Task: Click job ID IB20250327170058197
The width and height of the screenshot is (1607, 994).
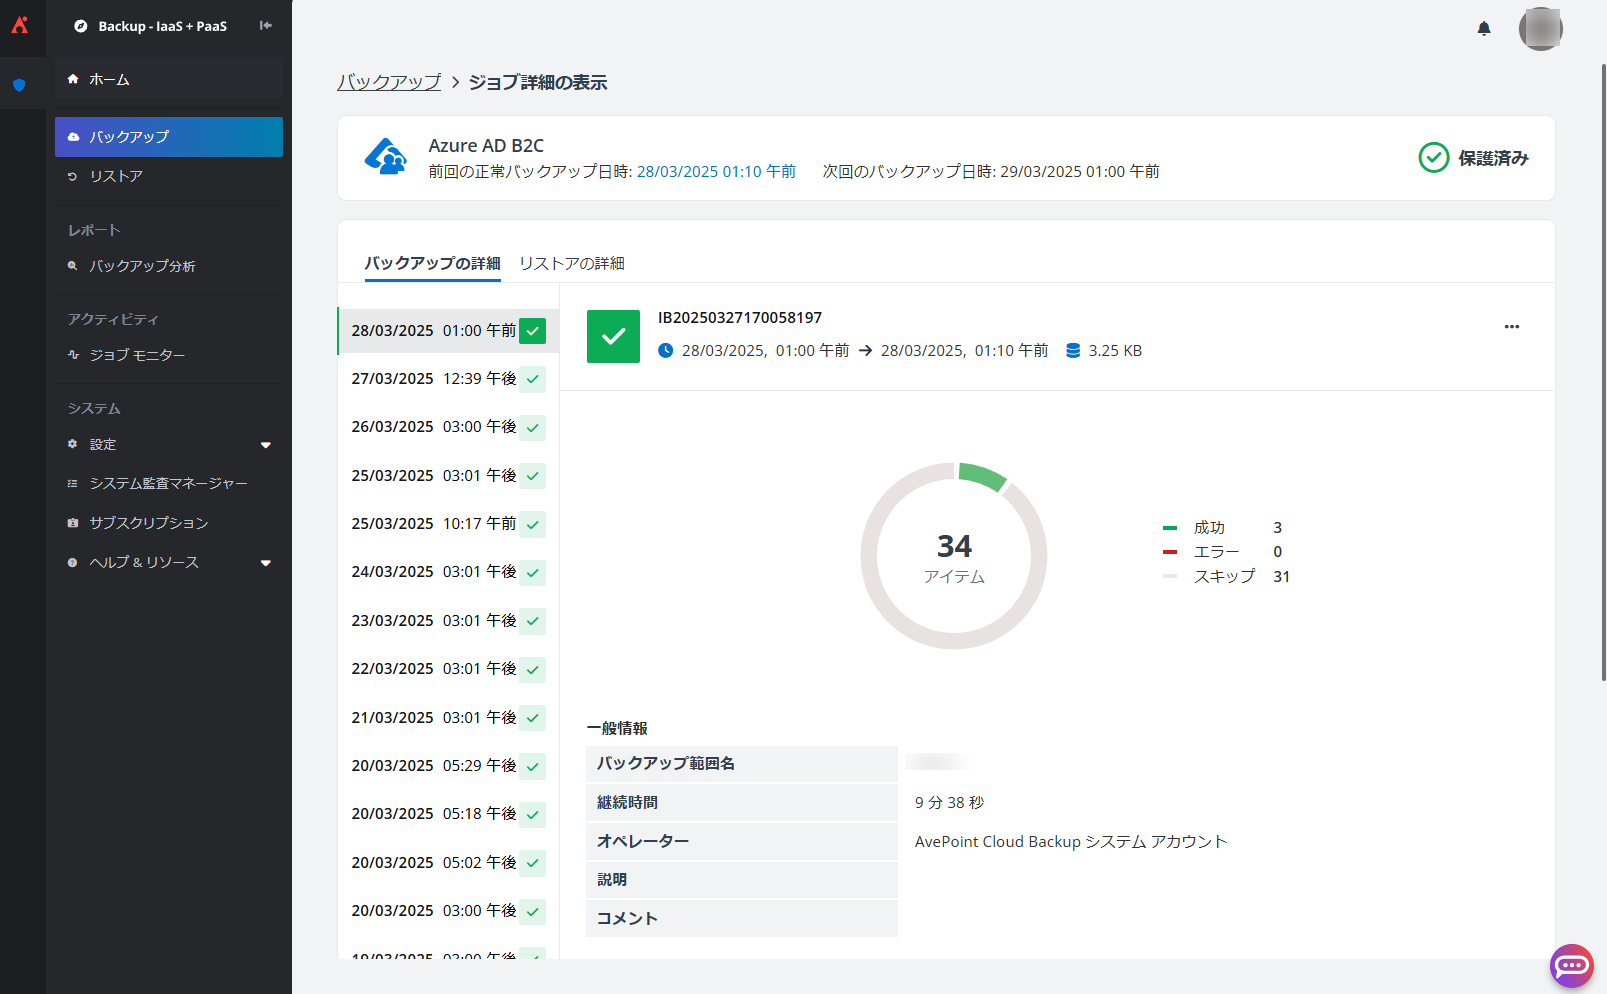Action: coord(740,318)
